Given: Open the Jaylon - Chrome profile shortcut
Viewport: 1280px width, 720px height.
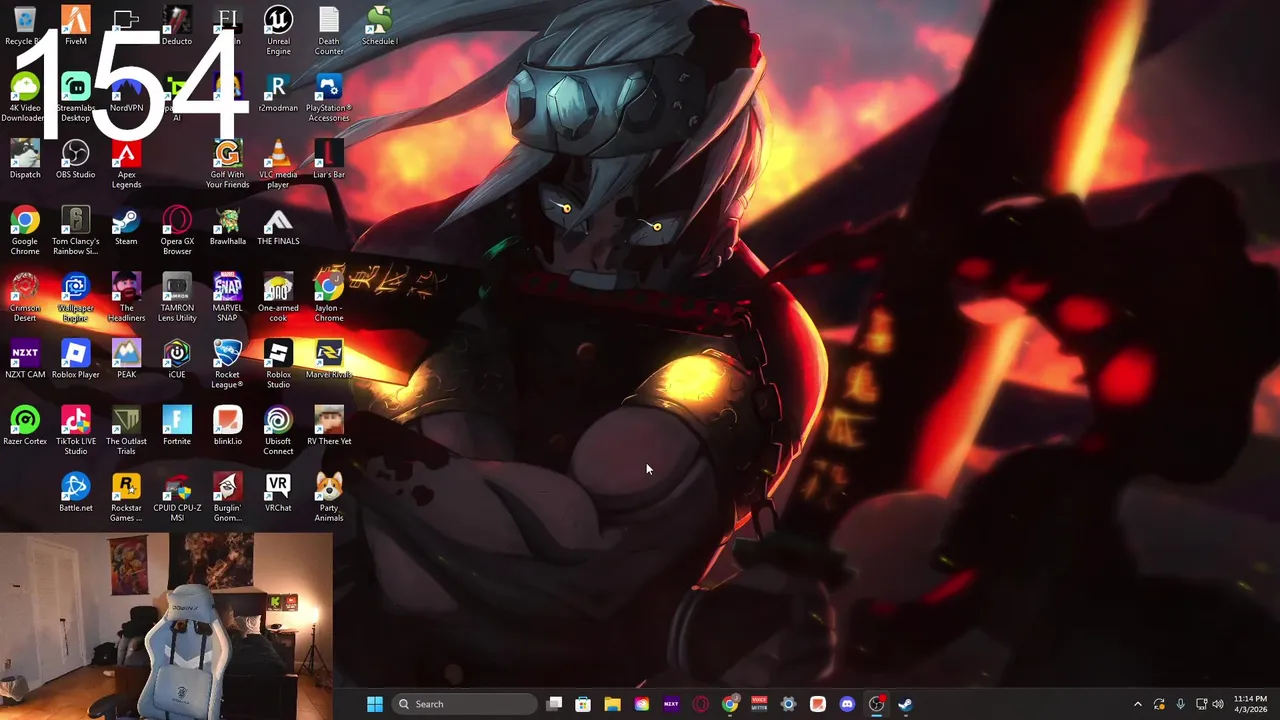Looking at the screenshot, I should [329, 298].
